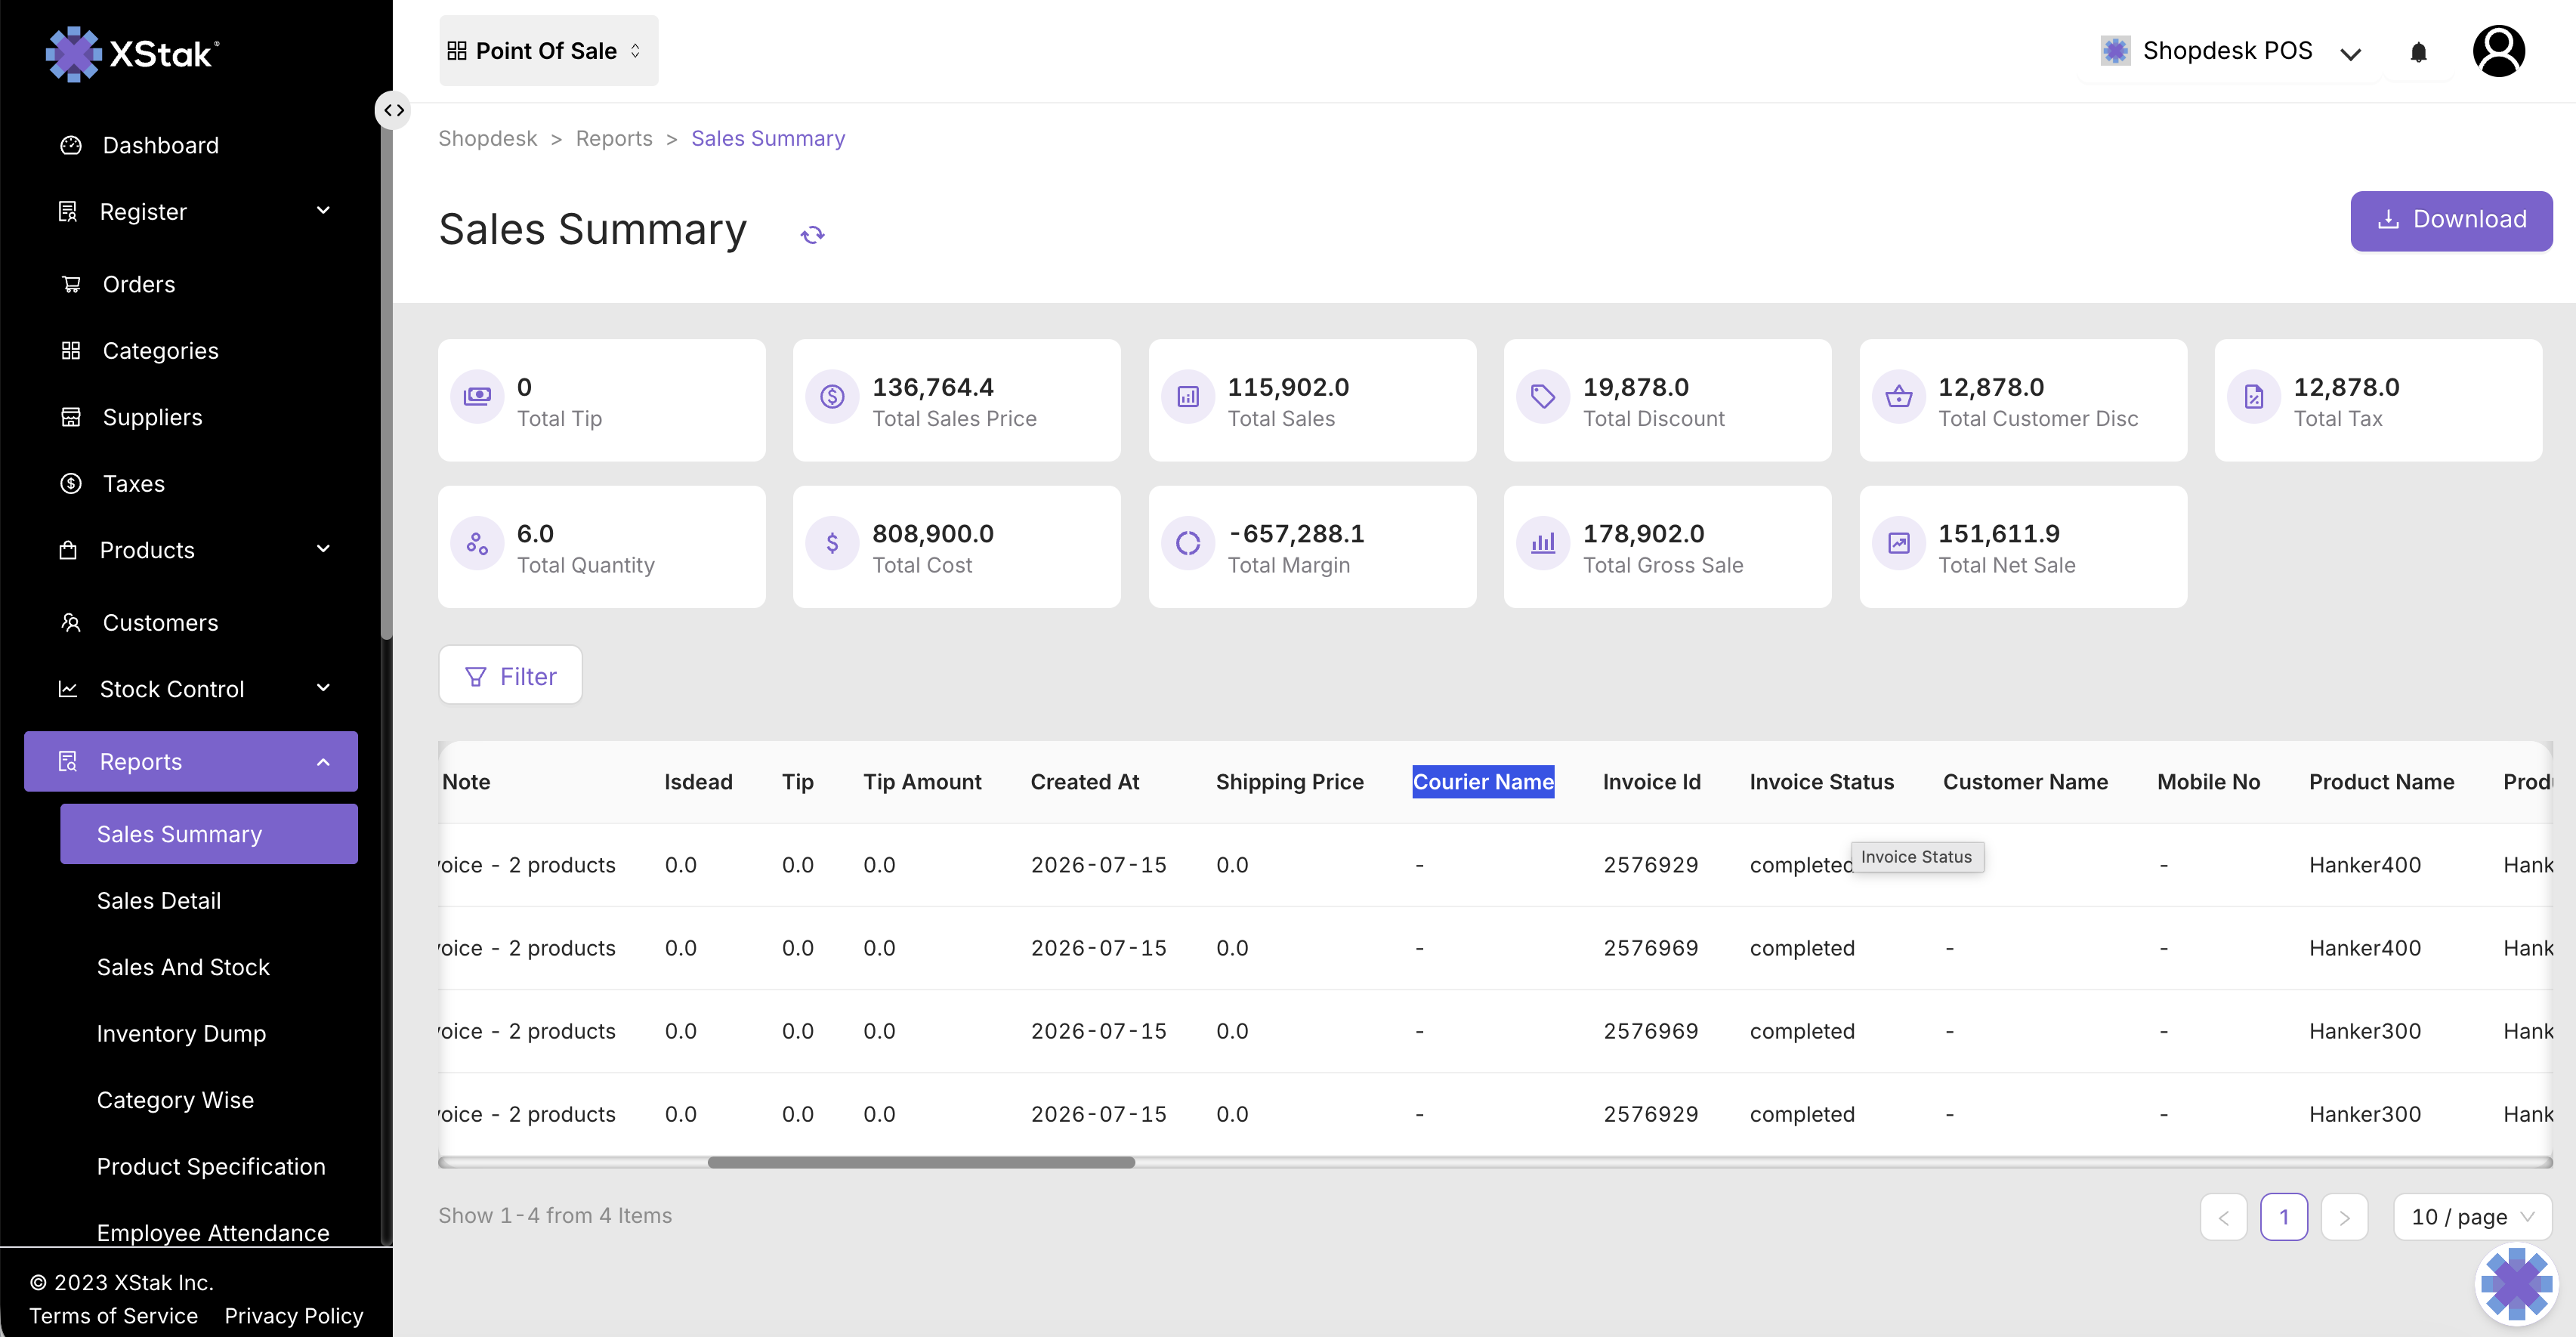The width and height of the screenshot is (2576, 1337).
Task: Click the Reports breadcrumb link
Action: point(614,138)
